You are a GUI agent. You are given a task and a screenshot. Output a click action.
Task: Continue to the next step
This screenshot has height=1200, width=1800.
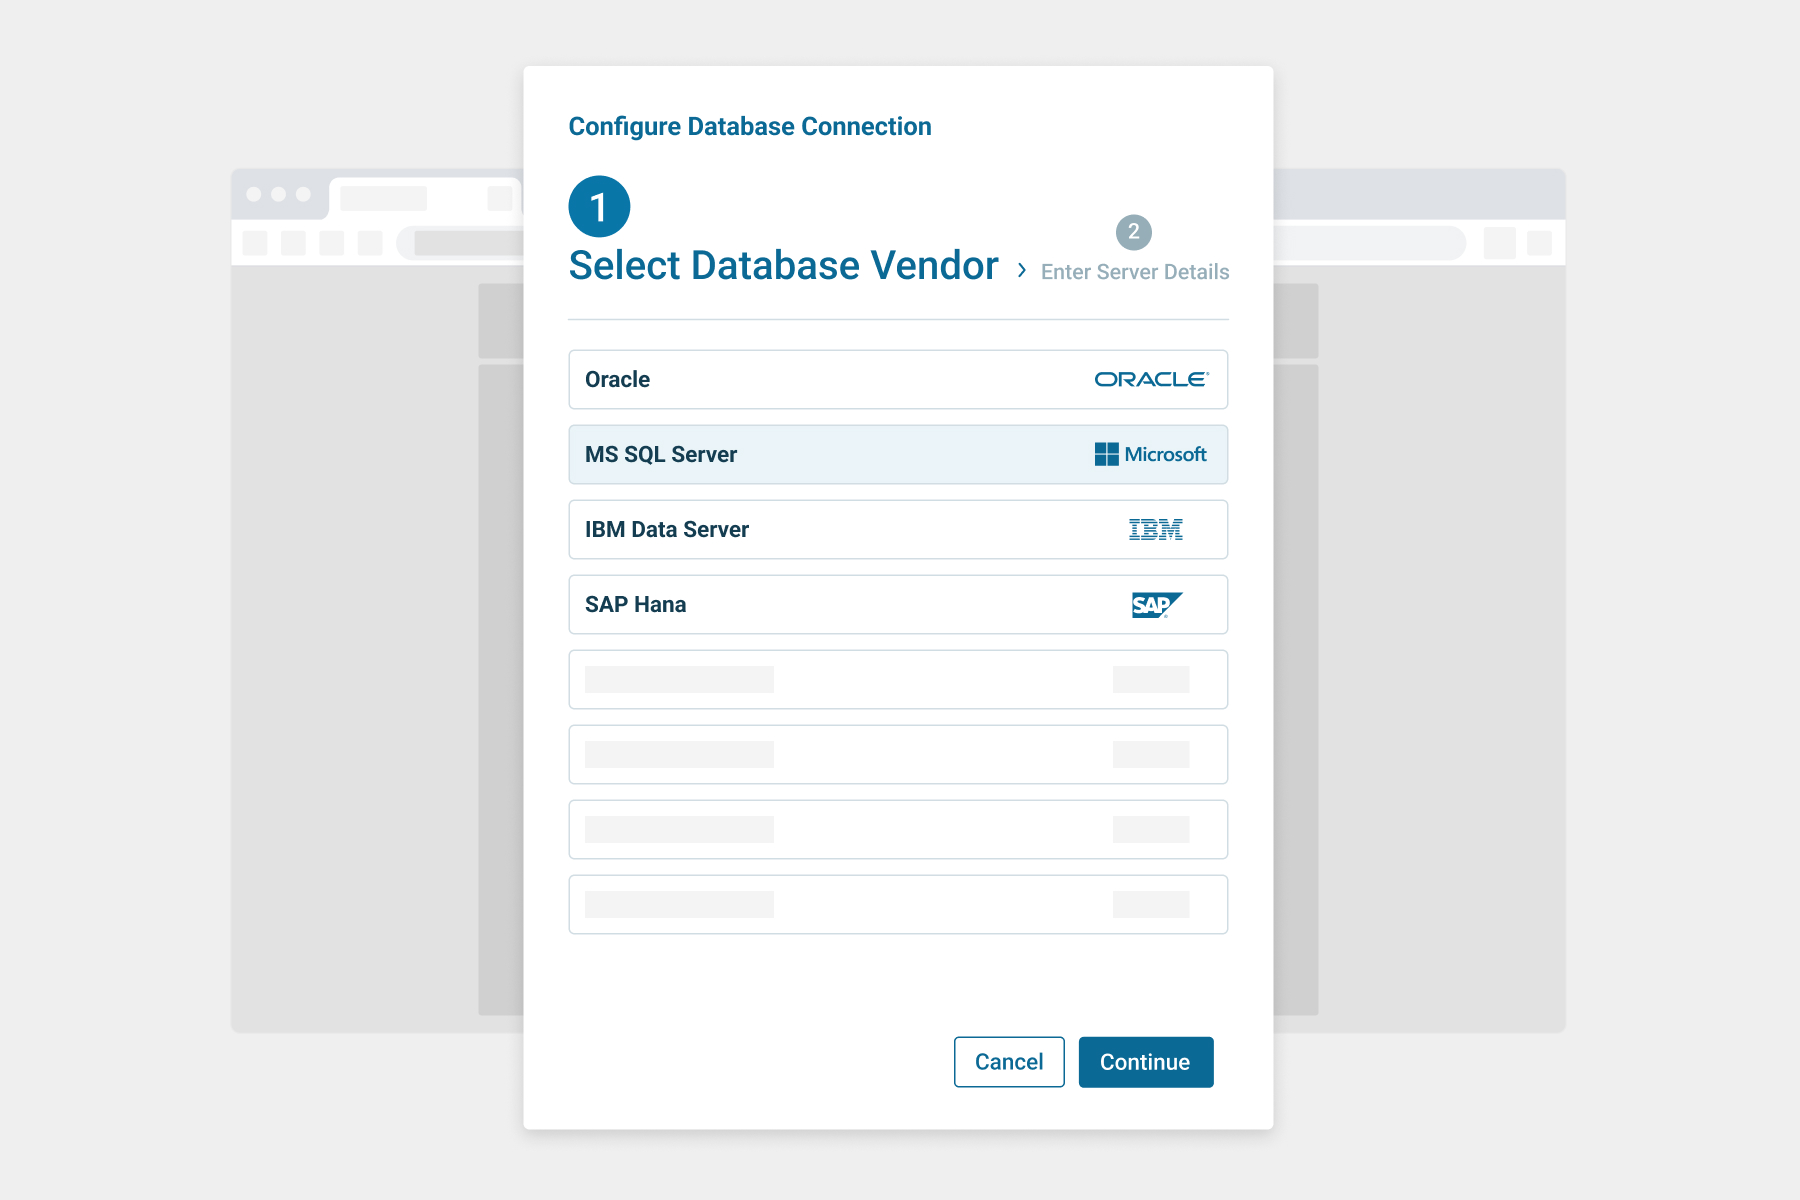coord(1146,1062)
